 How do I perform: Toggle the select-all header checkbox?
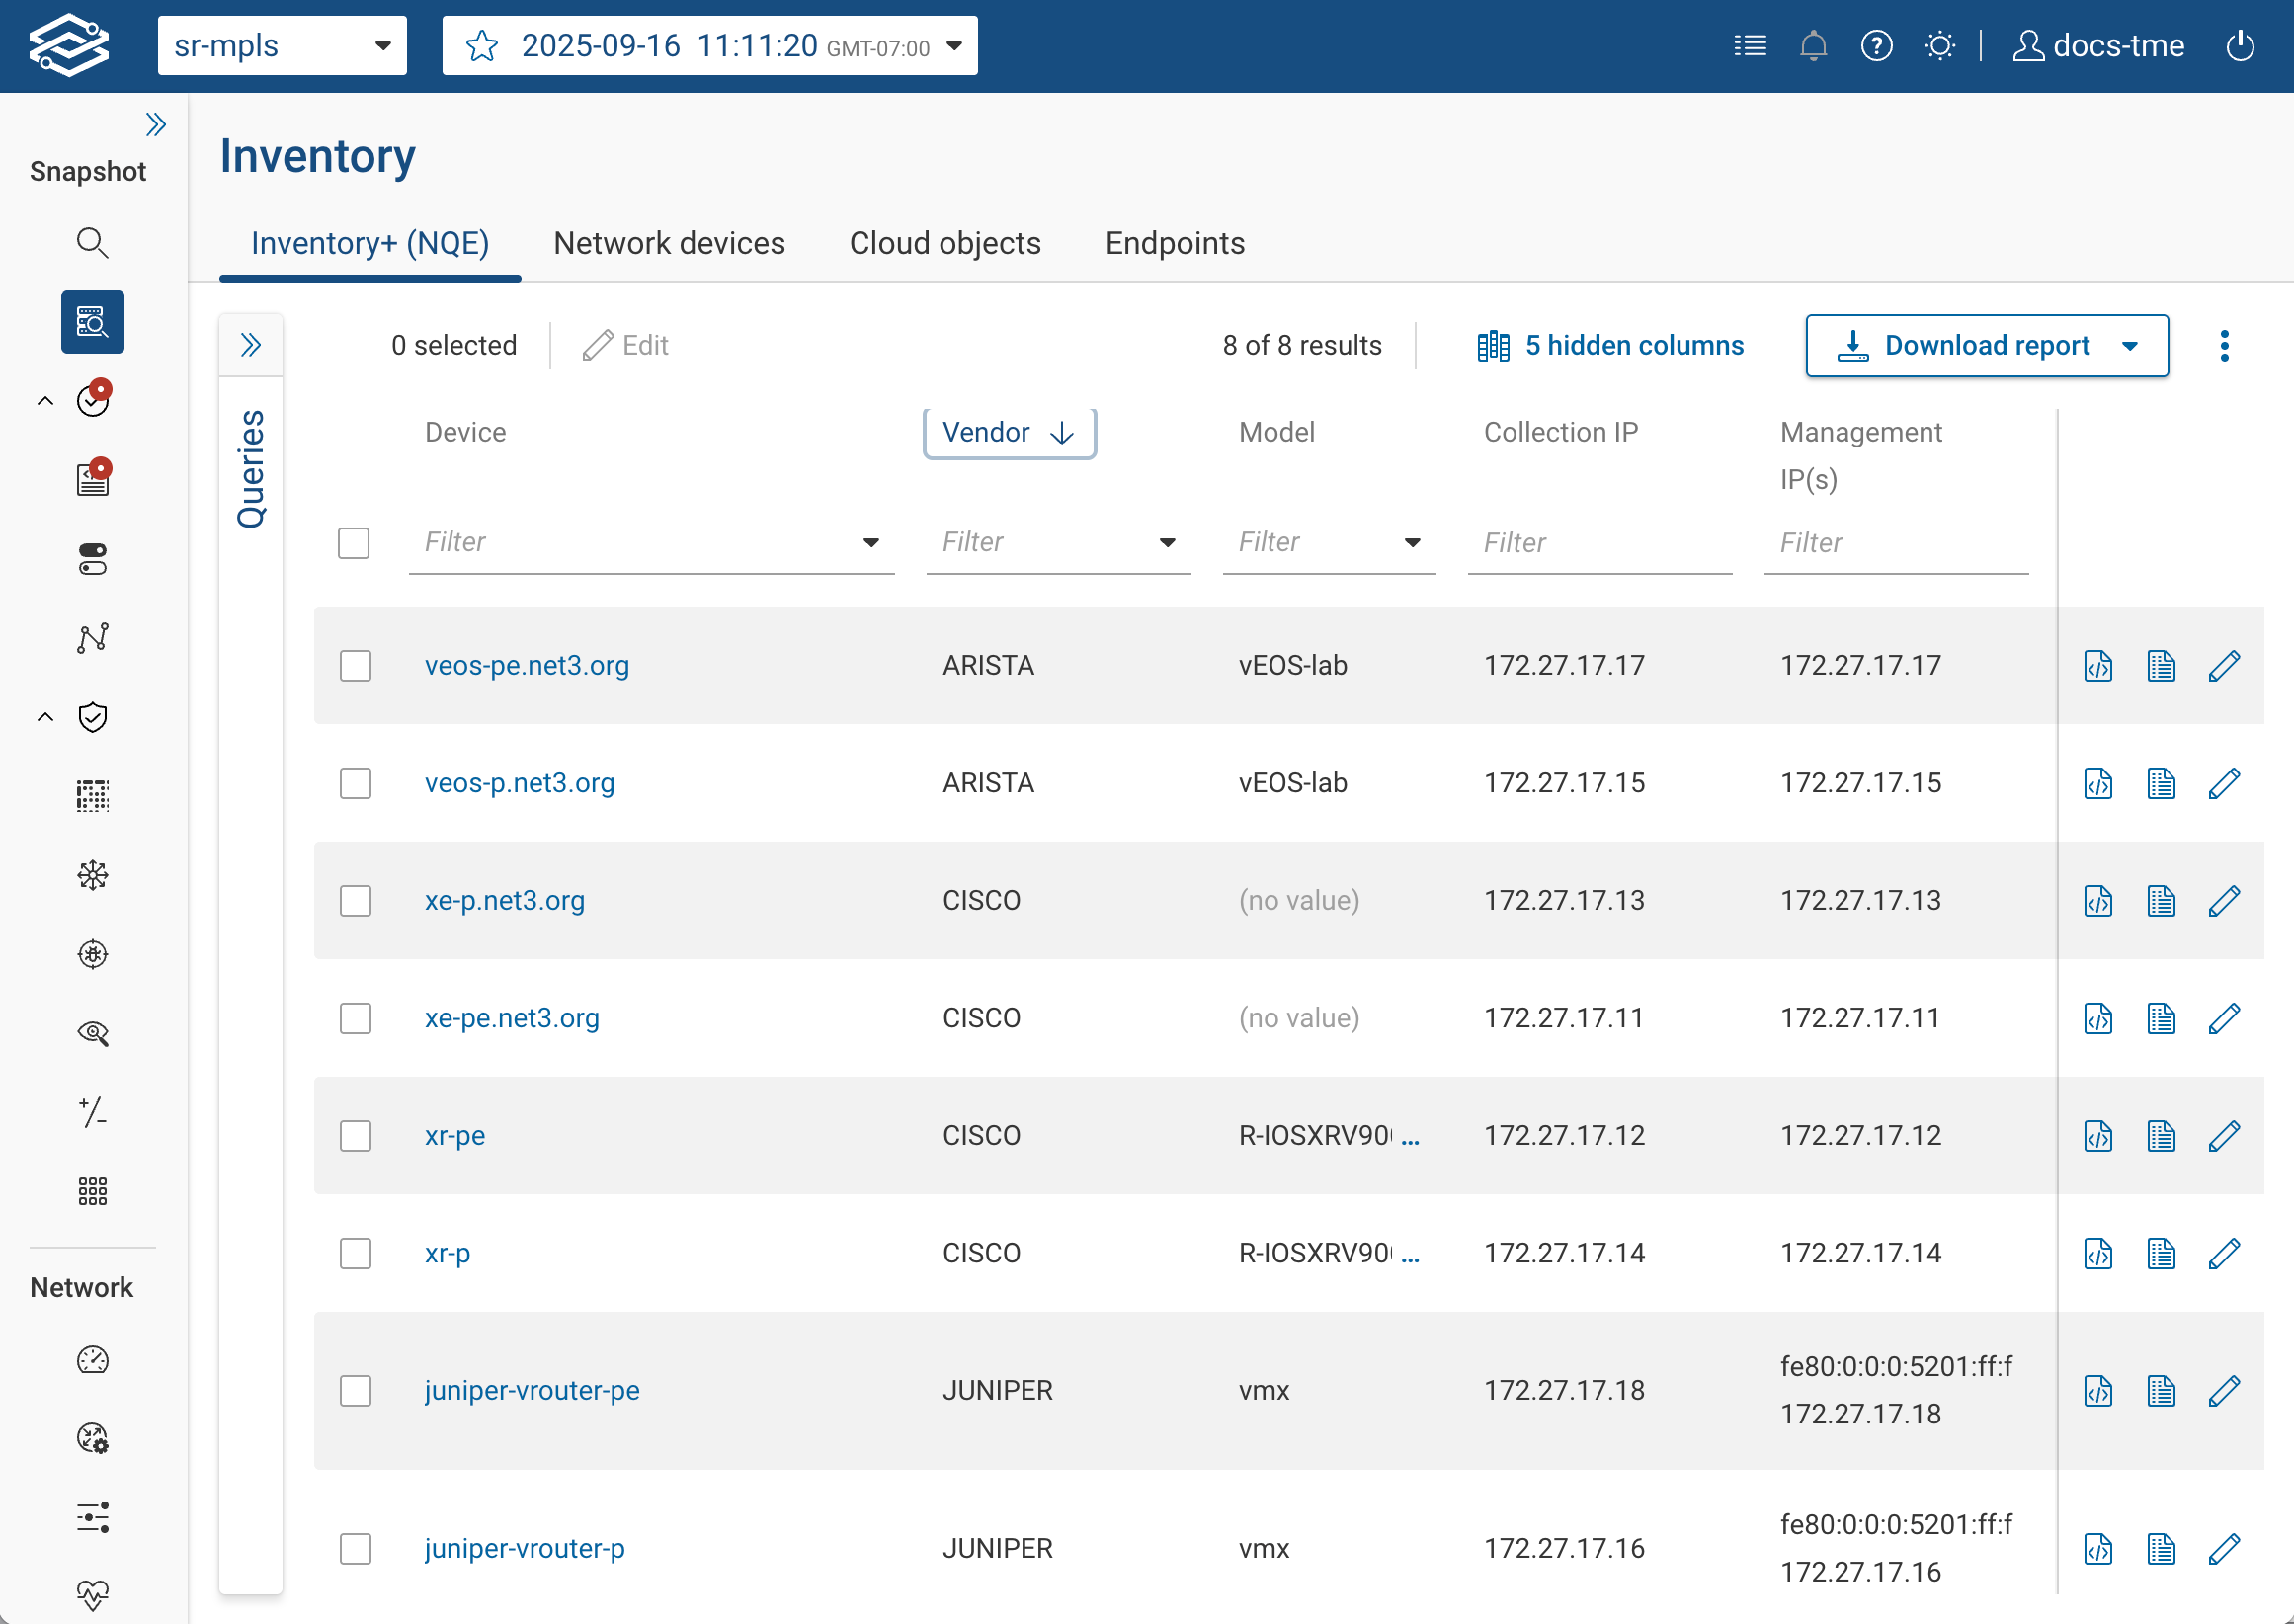353,543
